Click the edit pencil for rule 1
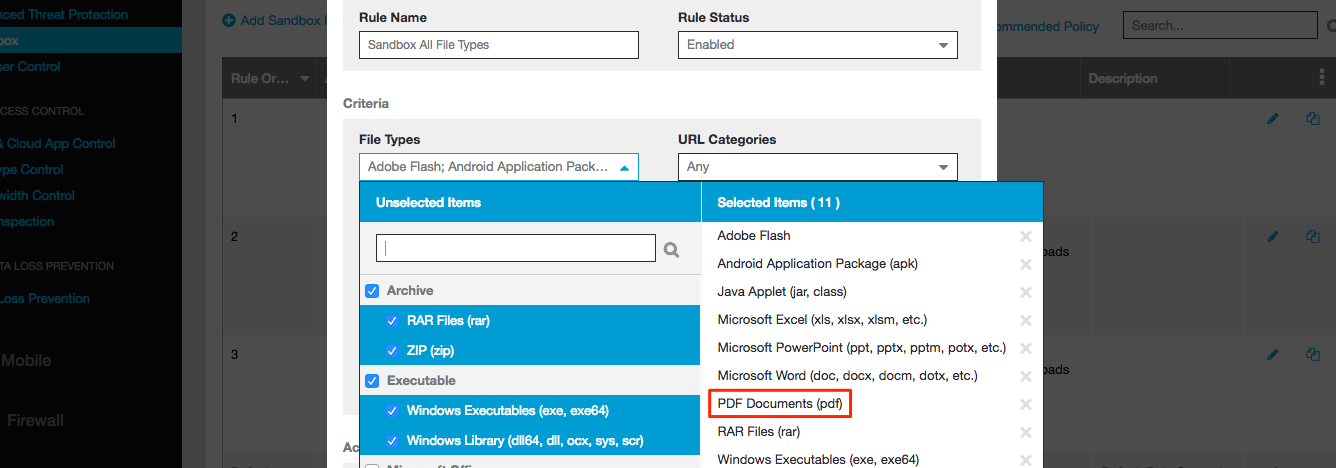This screenshot has width=1336, height=468. tap(1273, 118)
